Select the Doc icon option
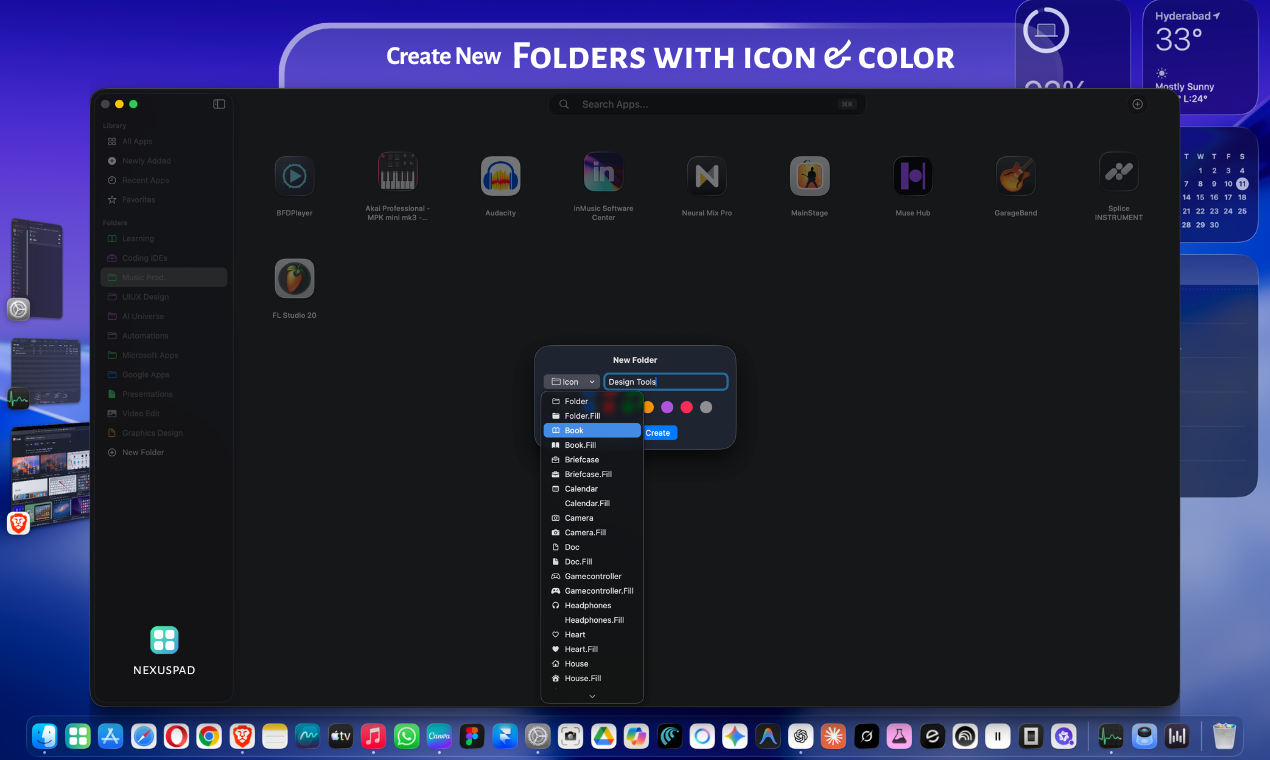This screenshot has height=760, width=1270. (592, 547)
